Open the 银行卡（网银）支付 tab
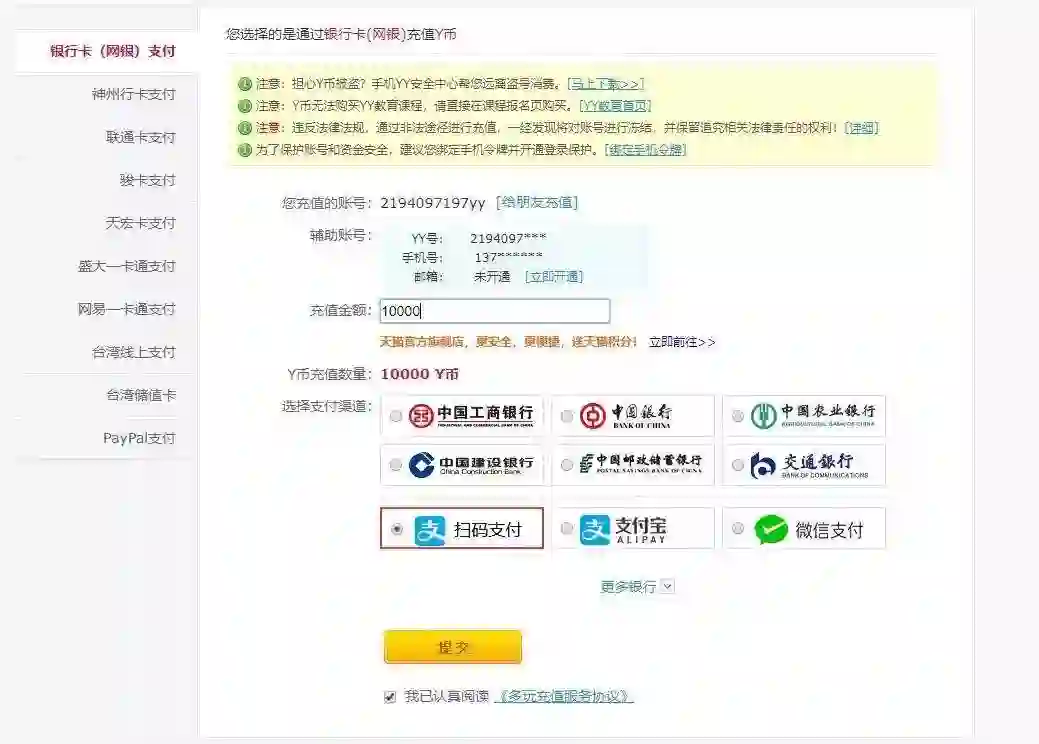Screen dimensions: 1039x744 (x=113, y=51)
